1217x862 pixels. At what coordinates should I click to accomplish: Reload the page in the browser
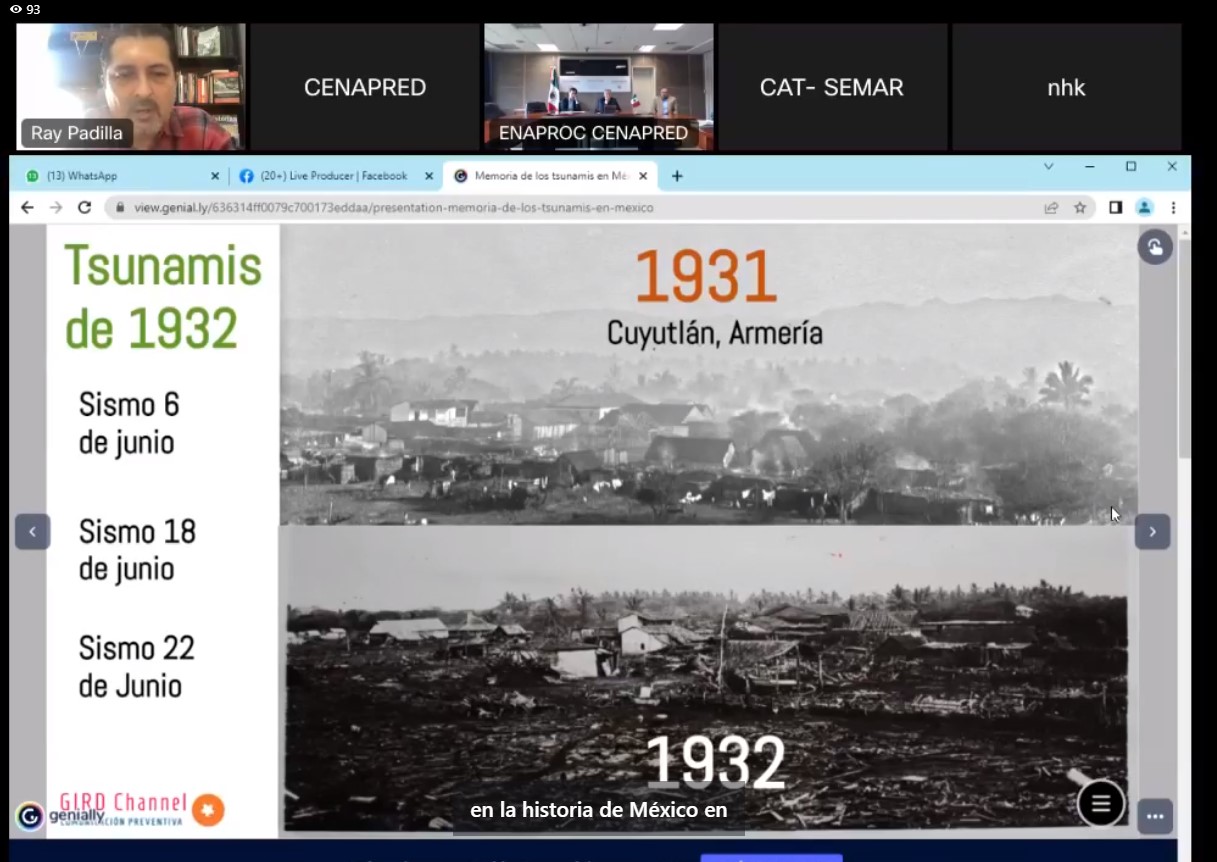tap(84, 208)
